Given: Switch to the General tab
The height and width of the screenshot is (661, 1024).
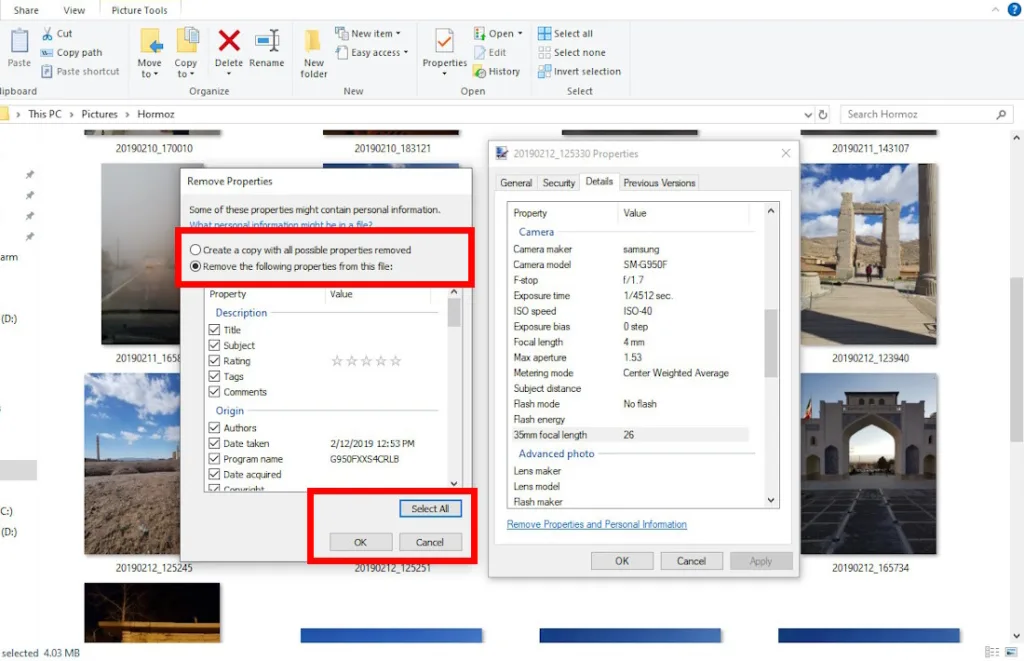Looking at the screenshot, I should [516, 183].
